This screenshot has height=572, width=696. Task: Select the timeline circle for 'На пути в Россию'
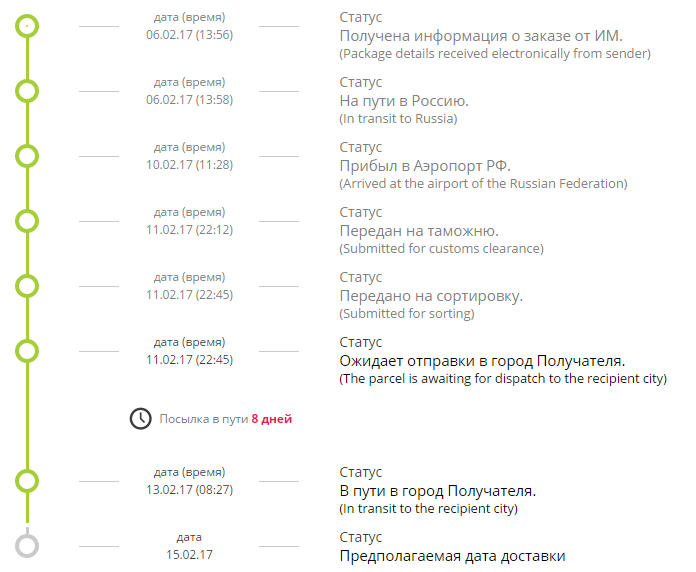click(28, 91)
